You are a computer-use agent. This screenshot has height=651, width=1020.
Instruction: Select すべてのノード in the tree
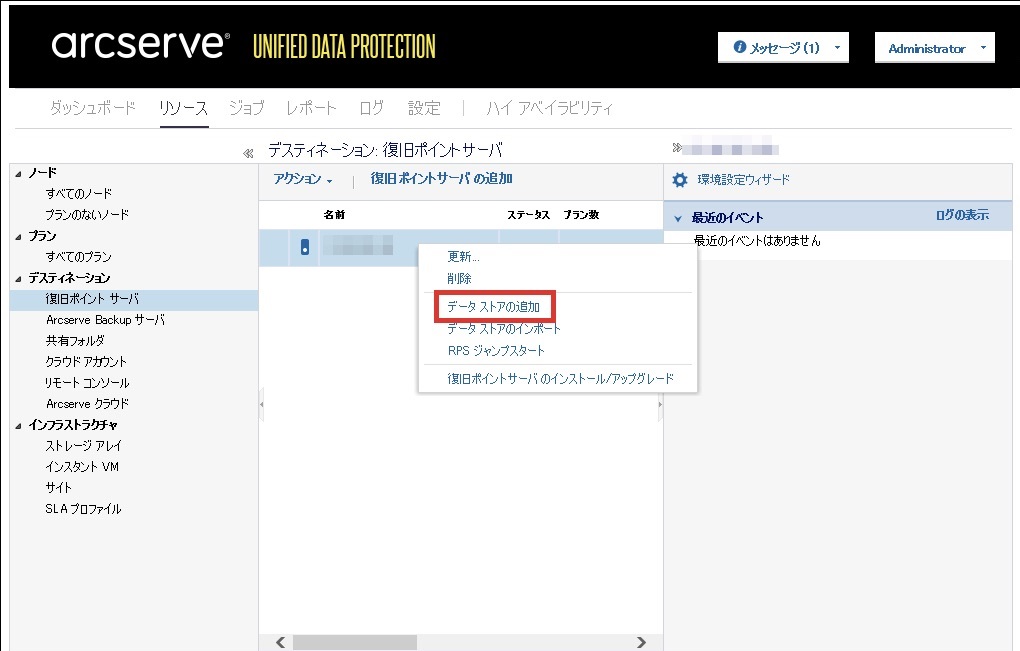point(79,194)
